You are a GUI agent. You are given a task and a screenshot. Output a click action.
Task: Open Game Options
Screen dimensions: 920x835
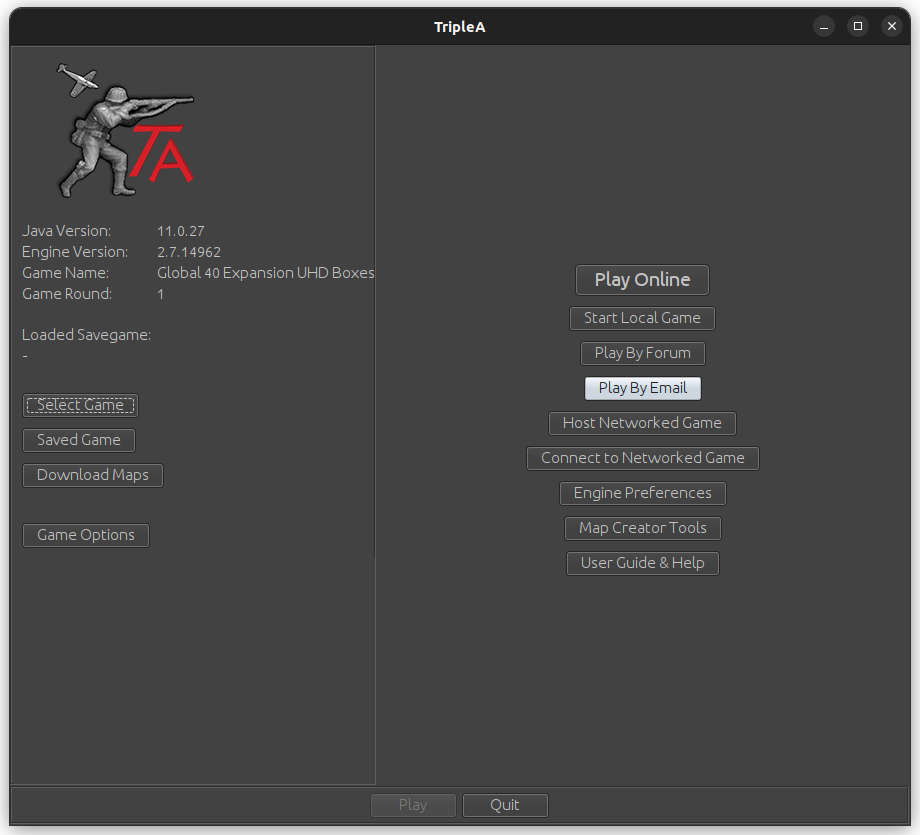85,535
